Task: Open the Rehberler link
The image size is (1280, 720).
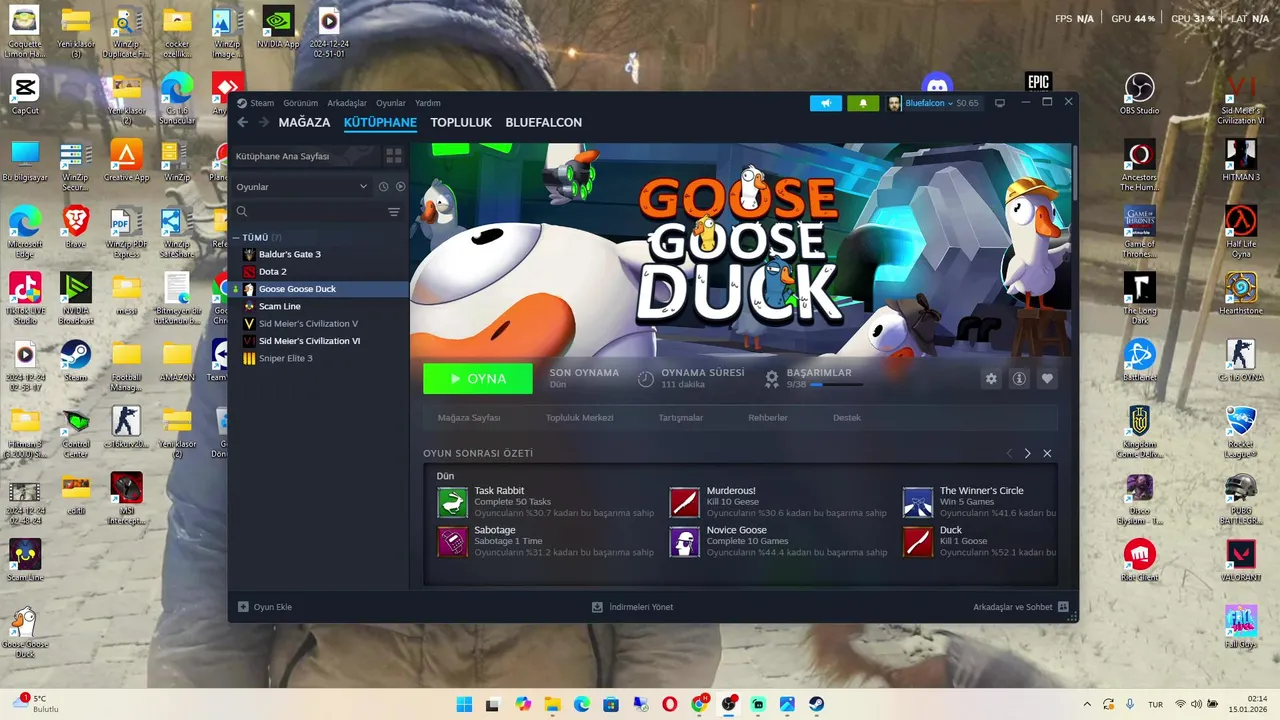Action: pyautogui.click(x=768, y=417)
